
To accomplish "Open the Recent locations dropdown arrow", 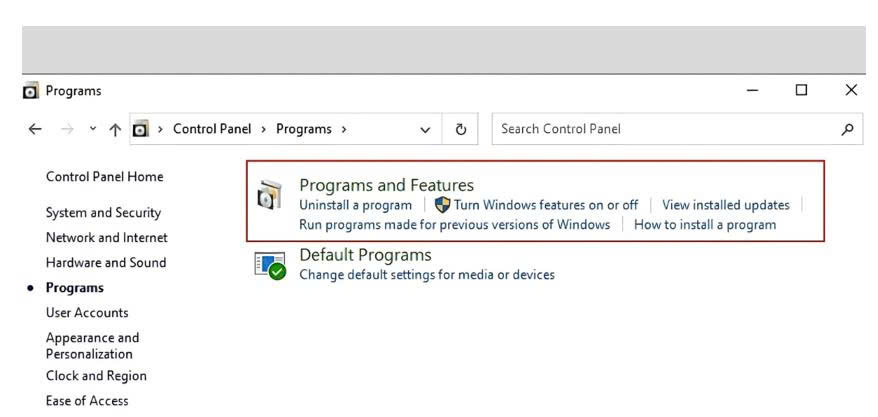I will click(93, 129).
